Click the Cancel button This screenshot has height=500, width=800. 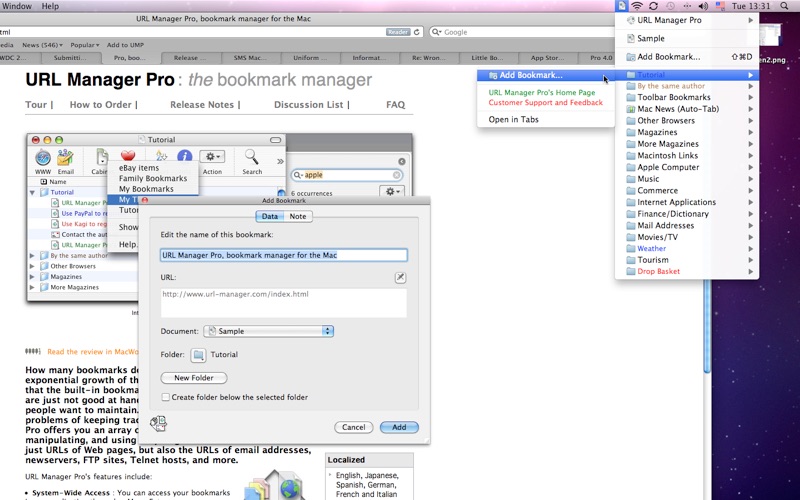354,427
